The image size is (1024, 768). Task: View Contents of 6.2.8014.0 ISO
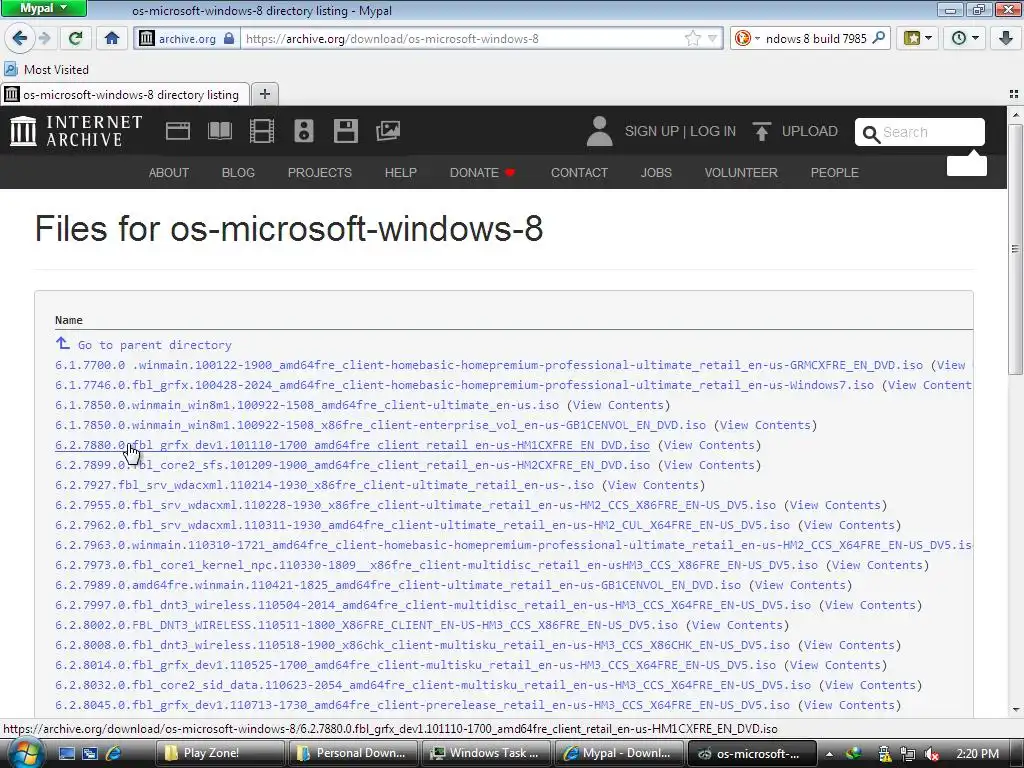pos(835,665)
